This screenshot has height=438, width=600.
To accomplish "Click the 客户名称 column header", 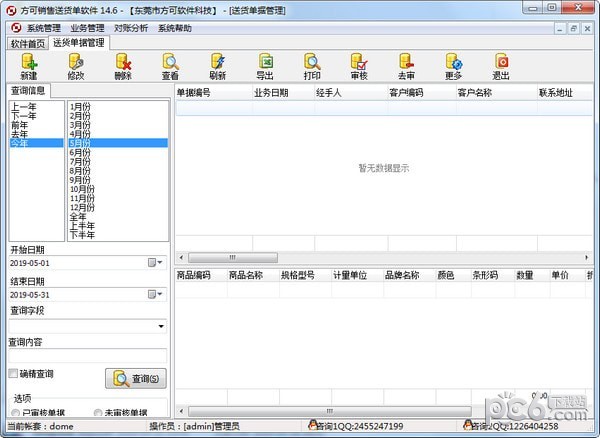I will (497, 93).
